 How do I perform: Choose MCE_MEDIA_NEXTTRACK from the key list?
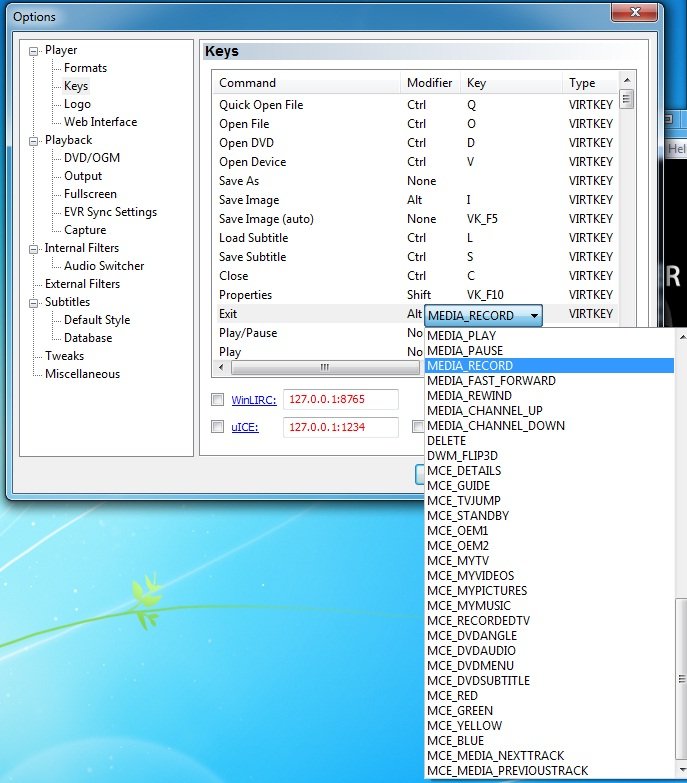tap(549, 755)
